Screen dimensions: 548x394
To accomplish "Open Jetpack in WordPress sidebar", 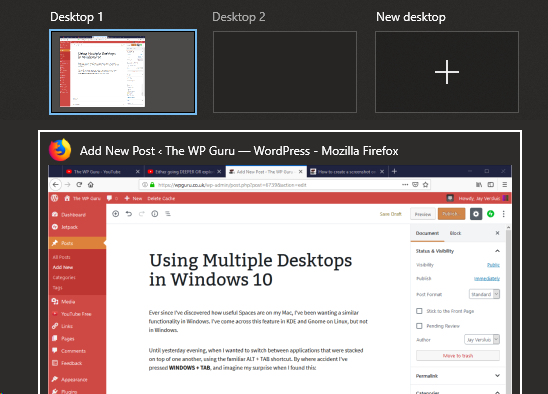I will [x=69, y=227].
